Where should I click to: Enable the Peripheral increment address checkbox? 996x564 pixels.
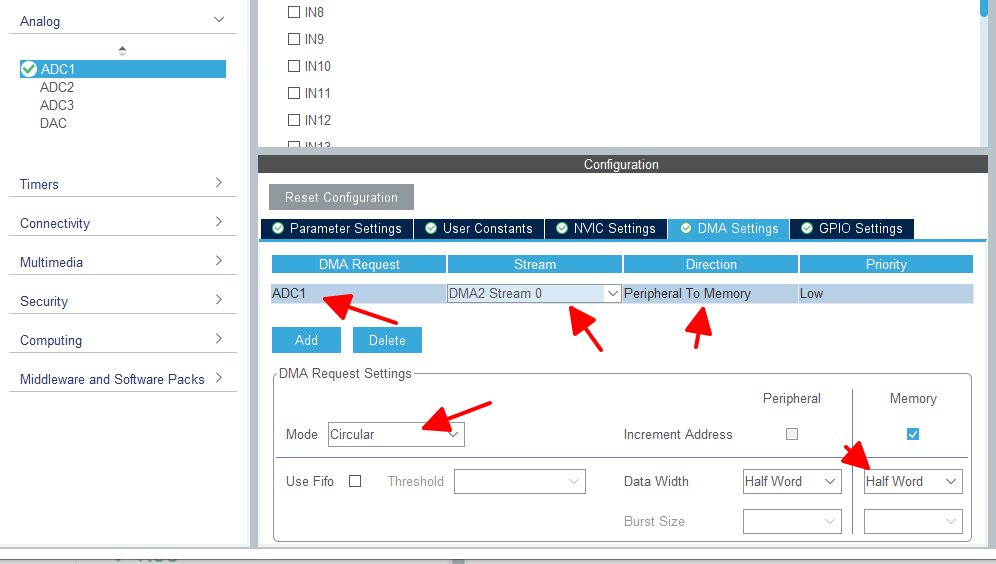coord(791,434)
